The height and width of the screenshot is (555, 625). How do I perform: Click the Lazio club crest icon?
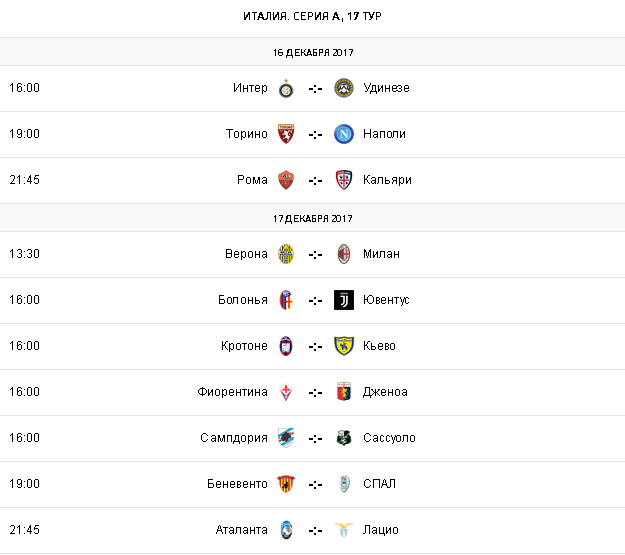(344, 530)
